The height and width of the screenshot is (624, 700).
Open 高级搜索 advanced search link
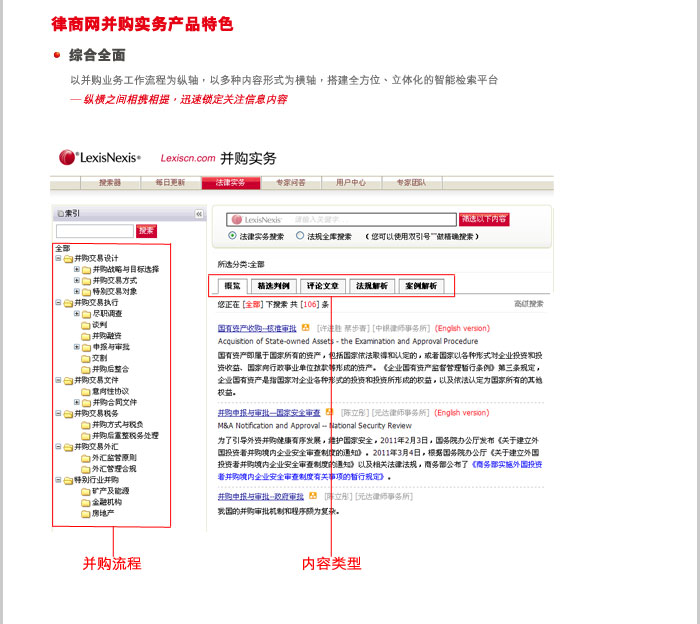(x=529, y=304)
